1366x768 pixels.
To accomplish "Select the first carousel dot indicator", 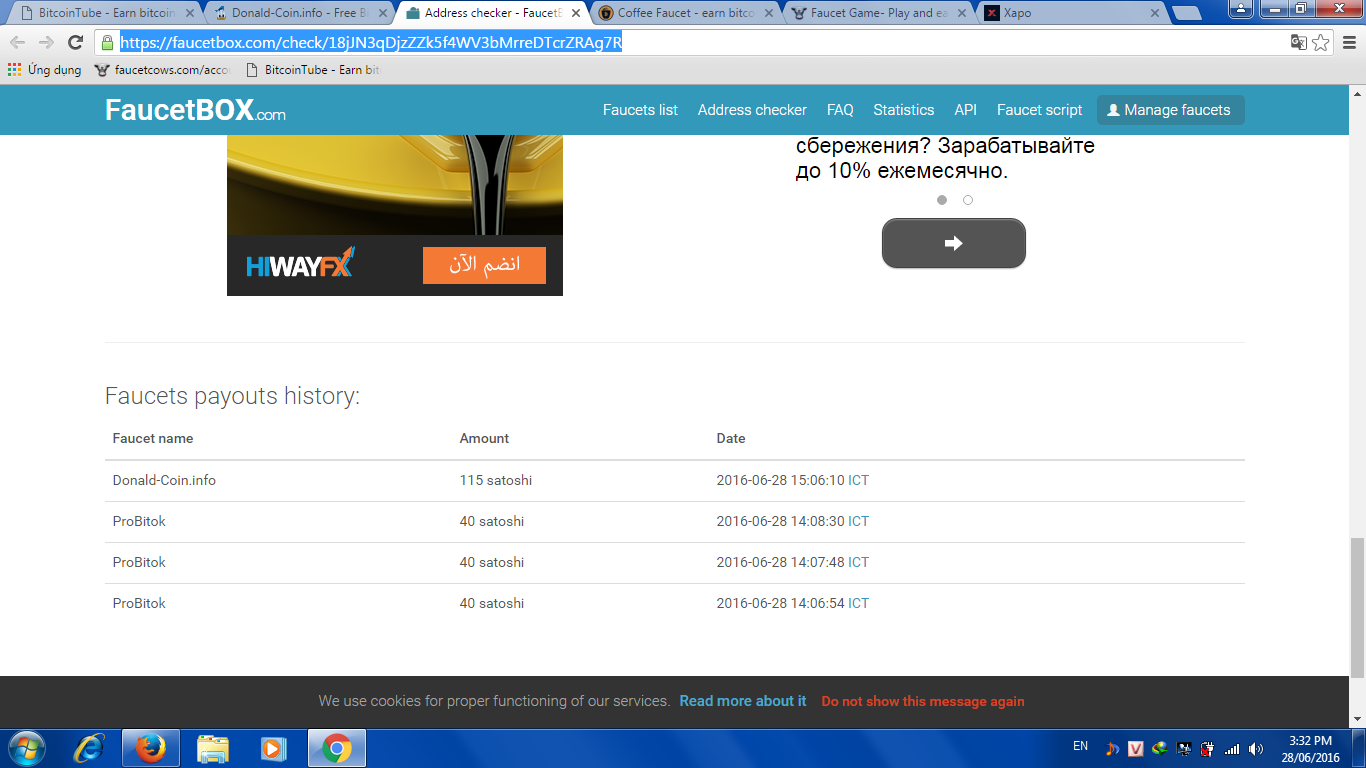I will tap(942, 200).
